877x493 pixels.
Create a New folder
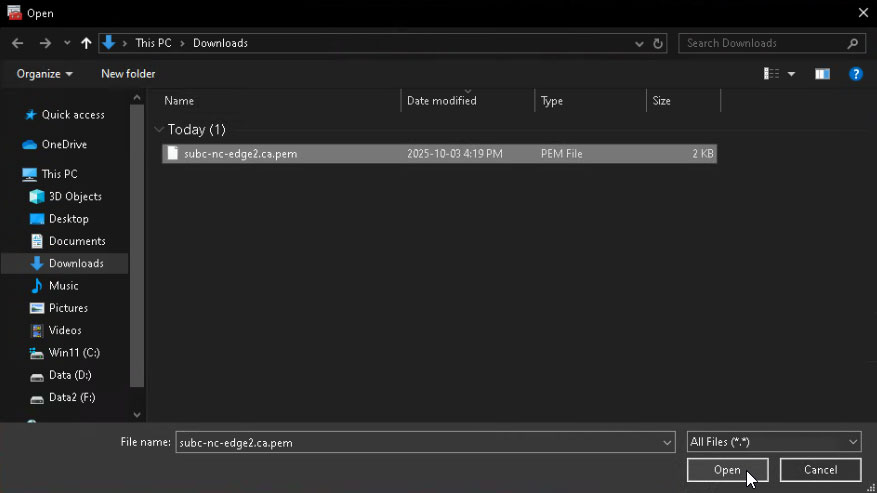(128, 74)
